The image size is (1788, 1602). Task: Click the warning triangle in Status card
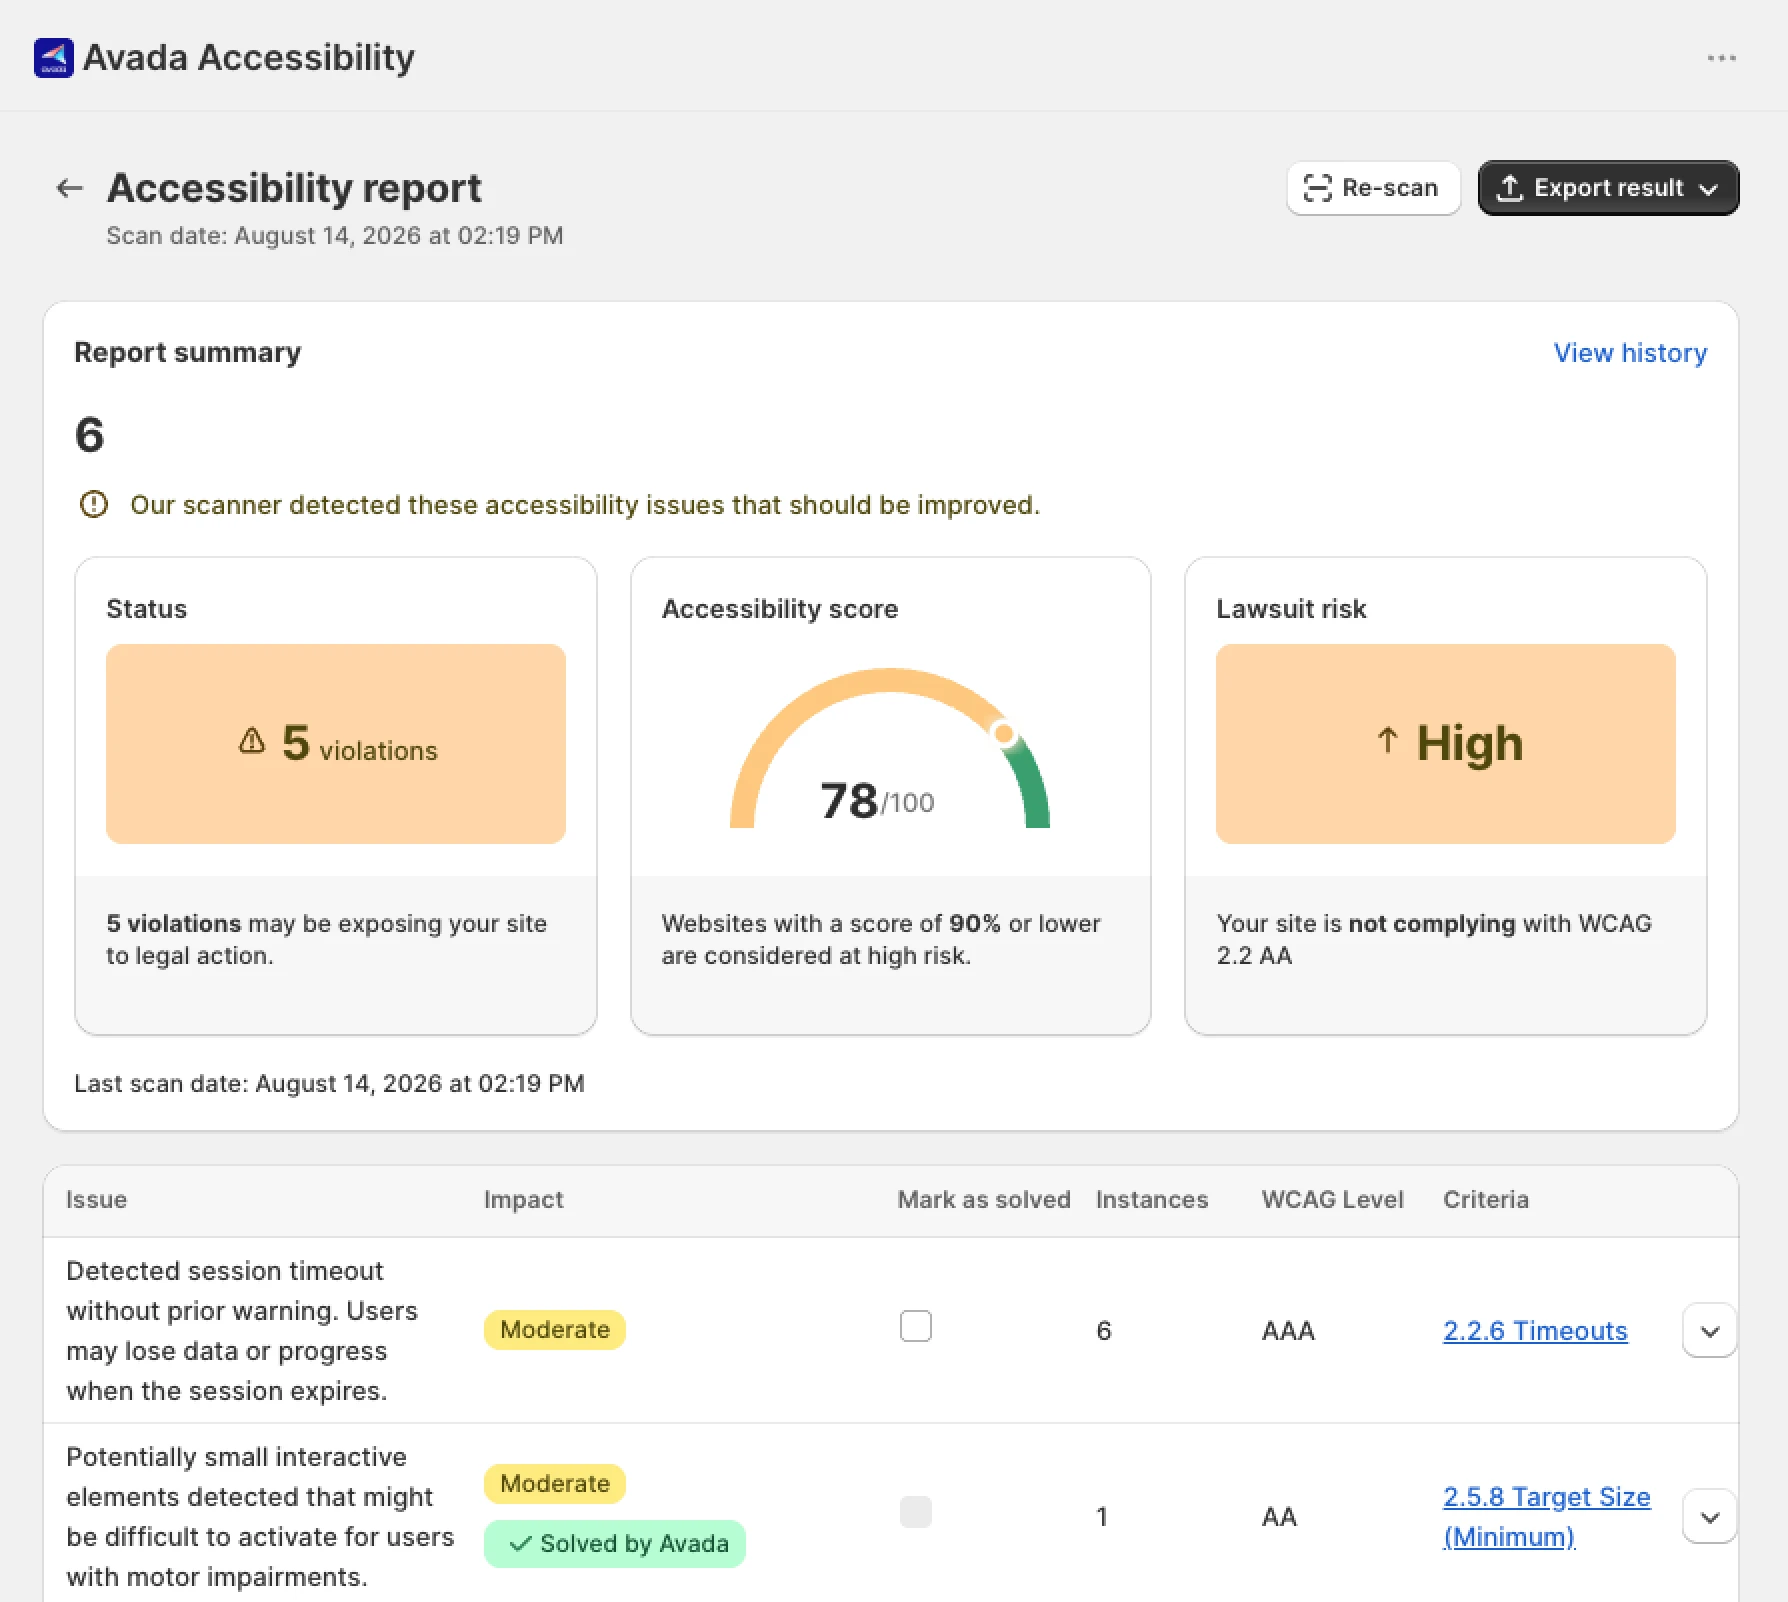pyautogui.click(x=252, y=741)
